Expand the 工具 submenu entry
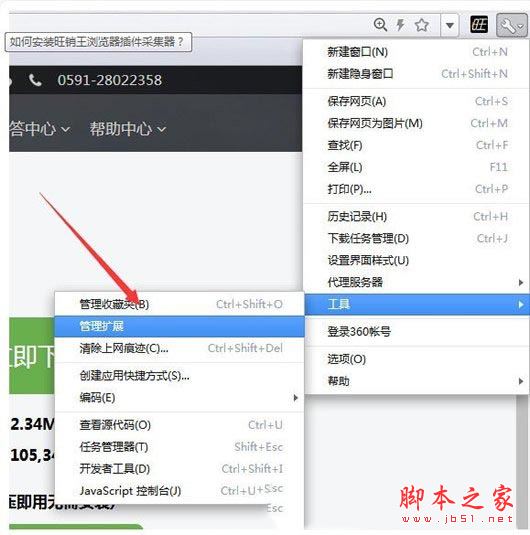This screenshot has width=530, height=535. click(x=416, y=304)
